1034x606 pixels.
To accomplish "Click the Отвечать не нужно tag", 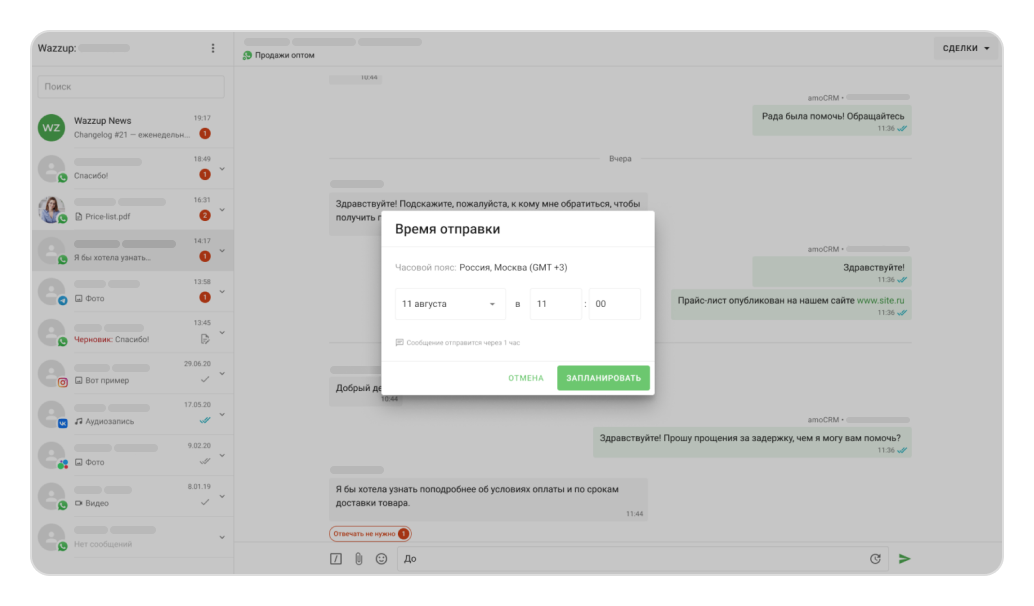I will [369, 534].
